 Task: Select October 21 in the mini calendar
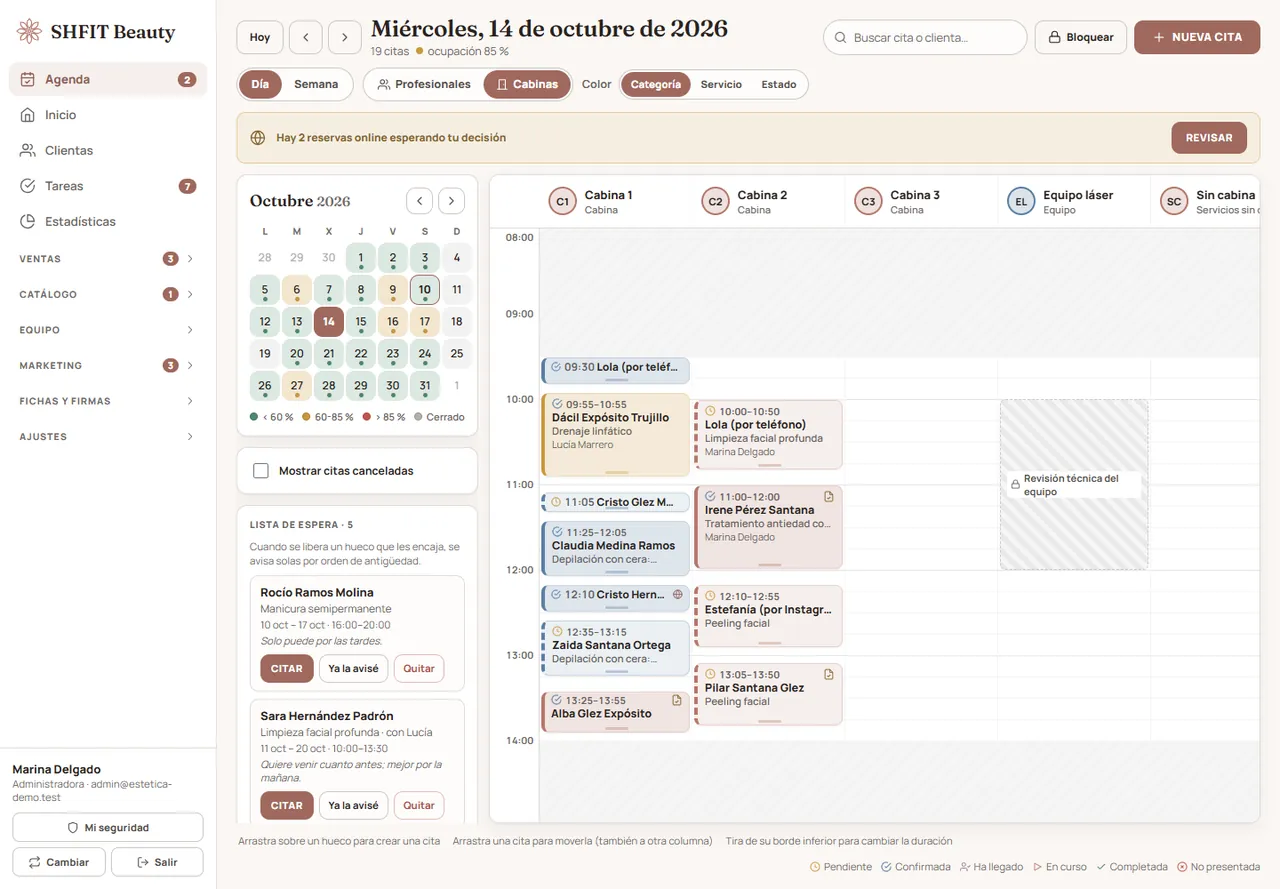tap(329, 354)
